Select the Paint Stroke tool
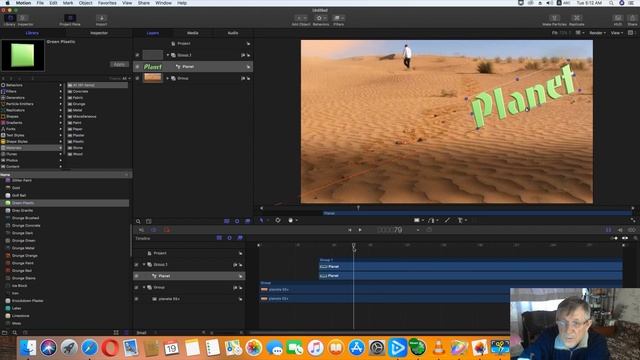The image size is (640, 360). [447, 220]
